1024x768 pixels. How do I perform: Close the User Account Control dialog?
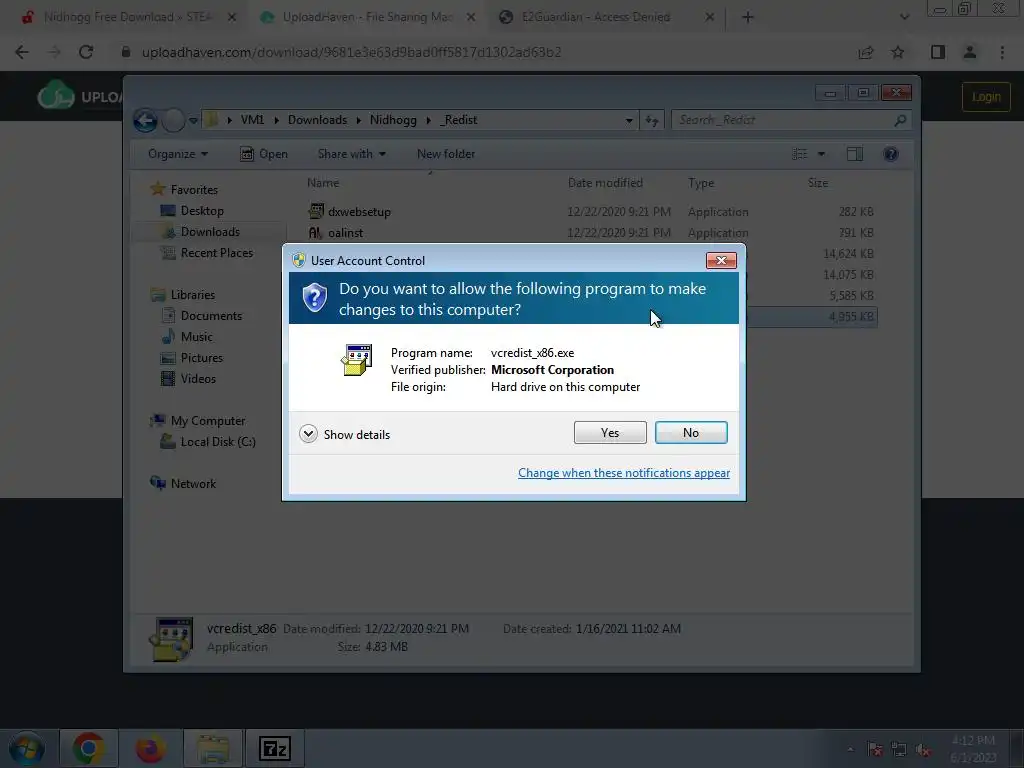pos(721,261)
